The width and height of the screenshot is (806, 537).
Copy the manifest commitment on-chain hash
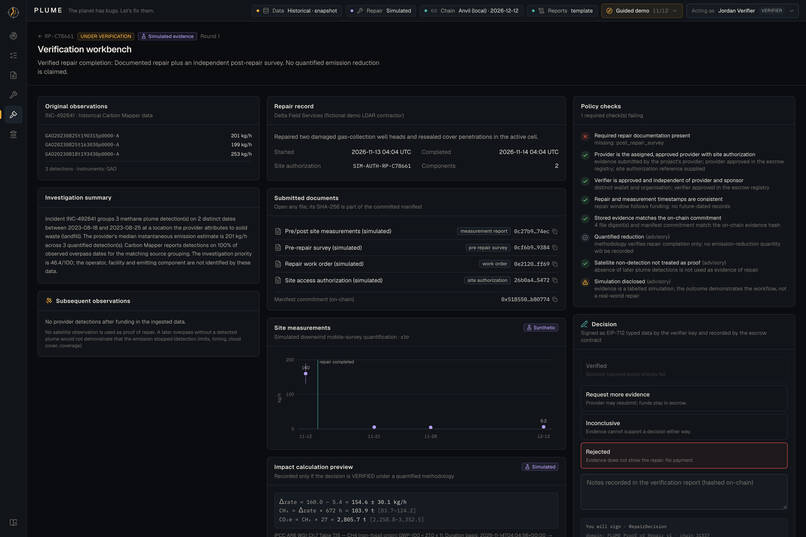(555, 299)
